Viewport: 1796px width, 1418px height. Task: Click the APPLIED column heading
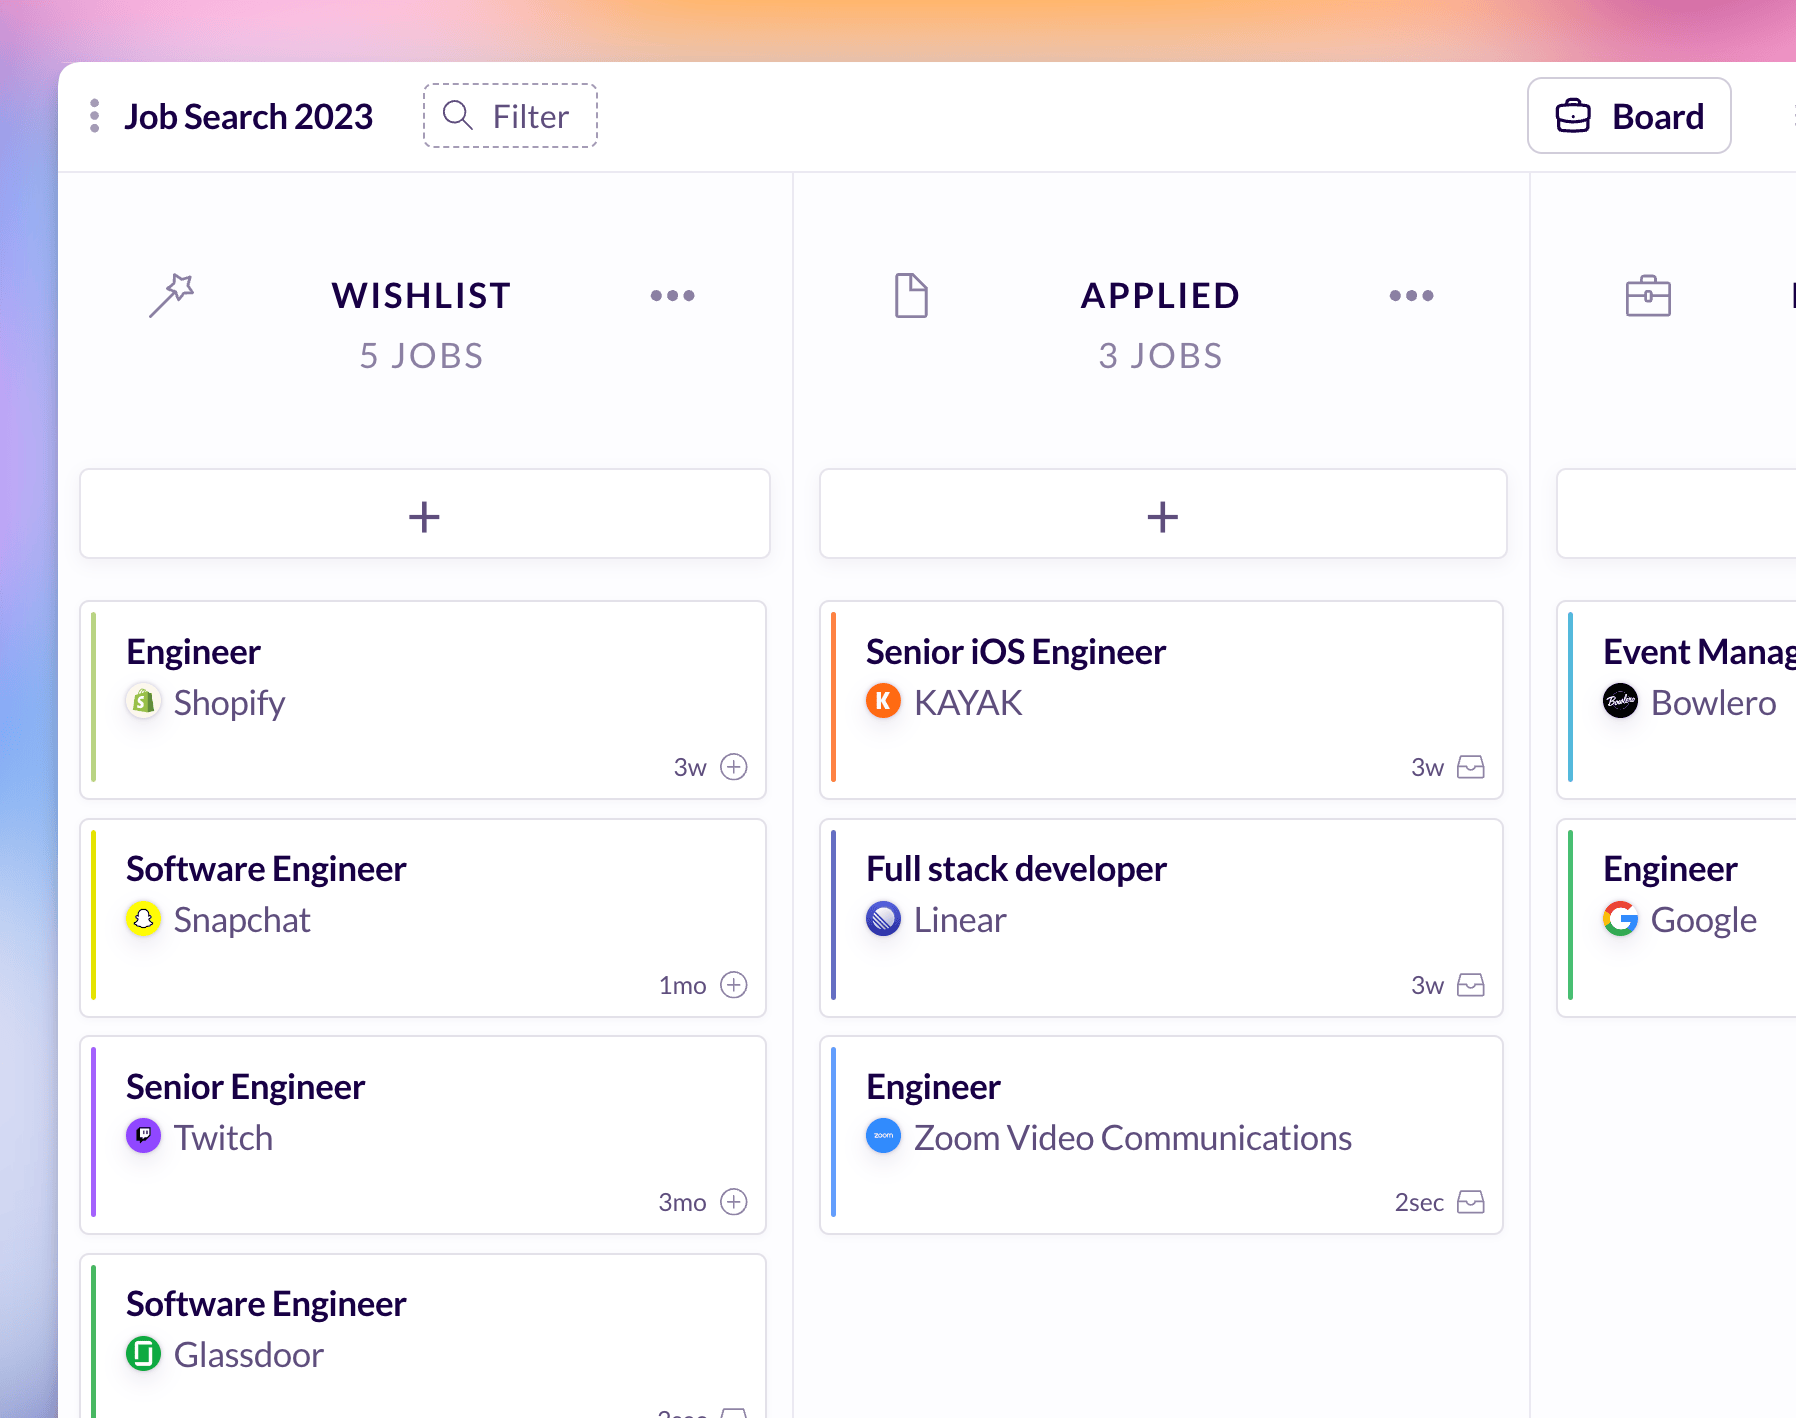[x=1160, y=296]
